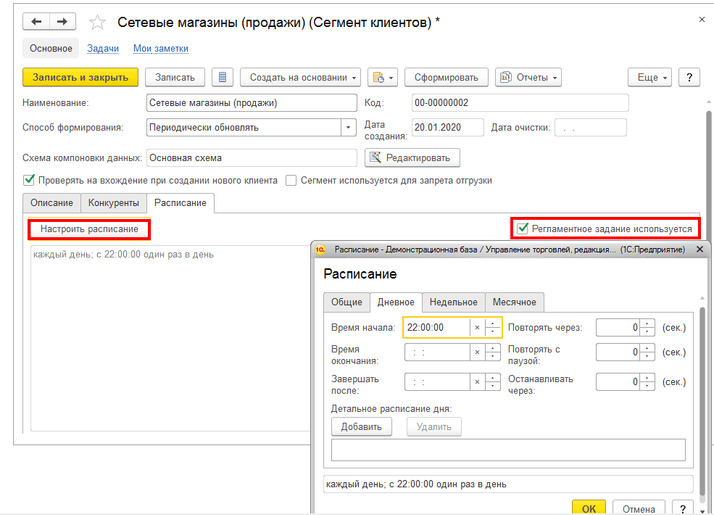This screenshot has height=515, width=714.
Task: Adjust the Повторять через seconds spinner
Action: click(648, 327)
